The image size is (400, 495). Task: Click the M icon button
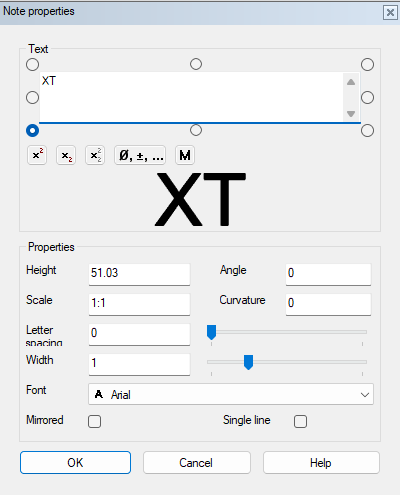coord(185,155)
